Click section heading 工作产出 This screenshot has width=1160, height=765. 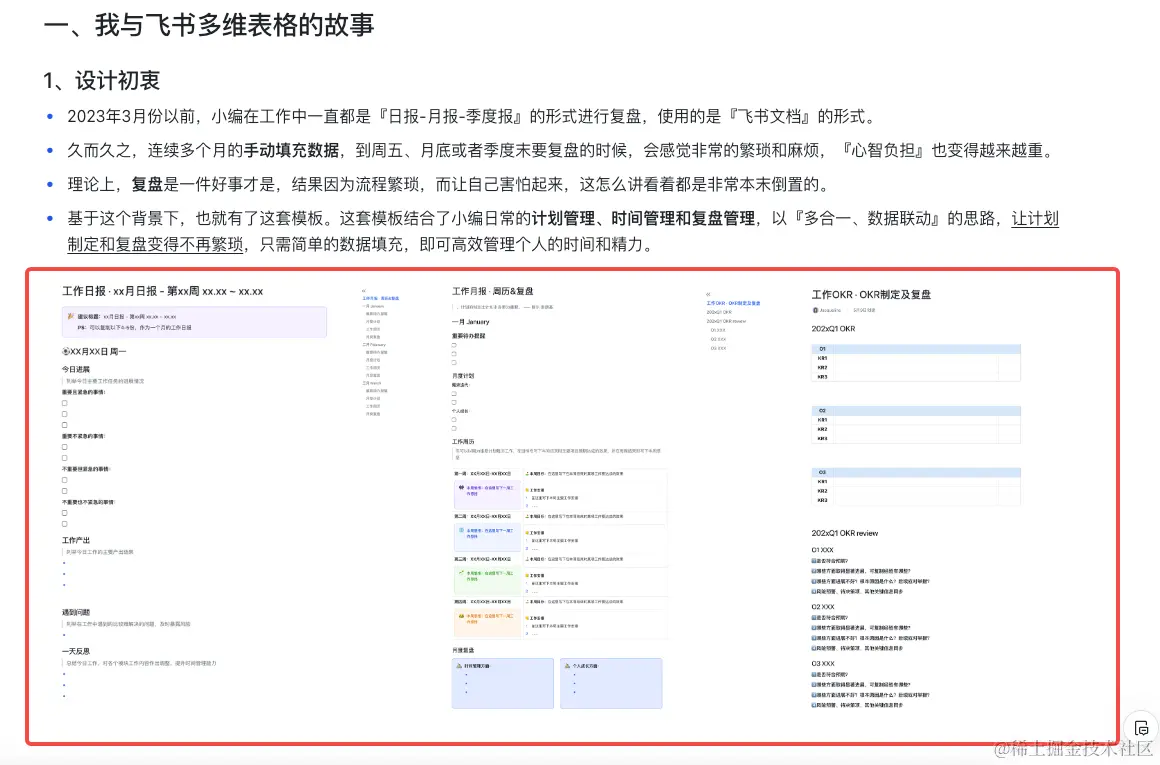[75, 540]
